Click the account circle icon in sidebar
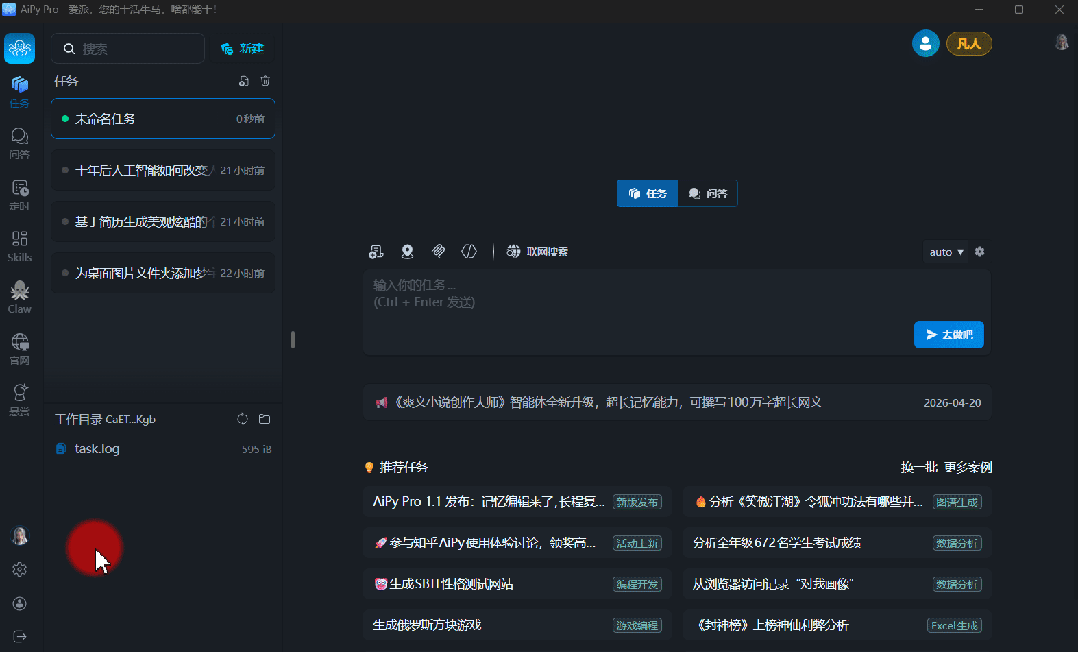 19,603
